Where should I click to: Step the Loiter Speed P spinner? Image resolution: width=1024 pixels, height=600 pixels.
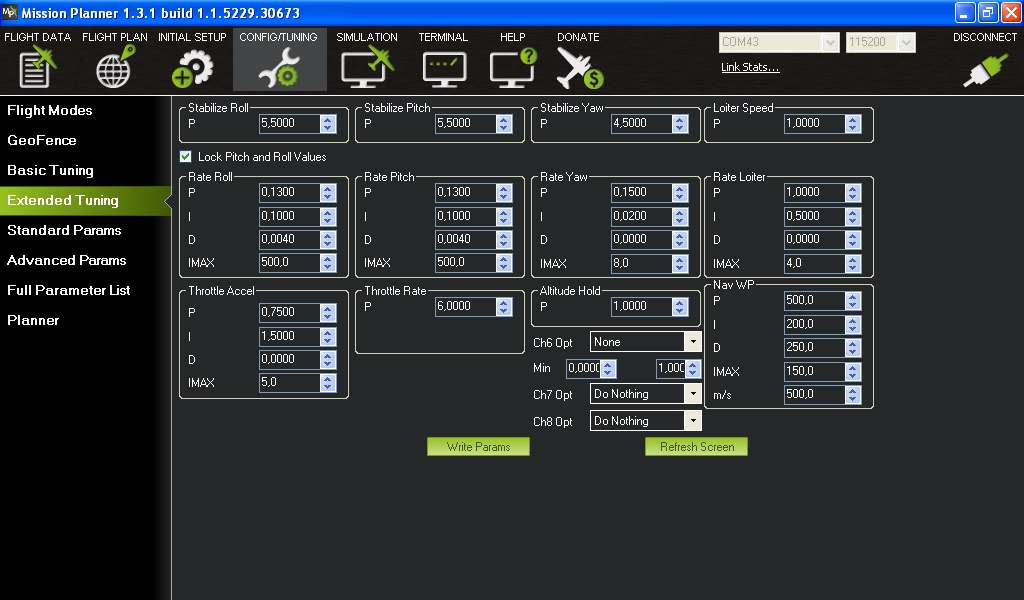click(x=852, y=123)
